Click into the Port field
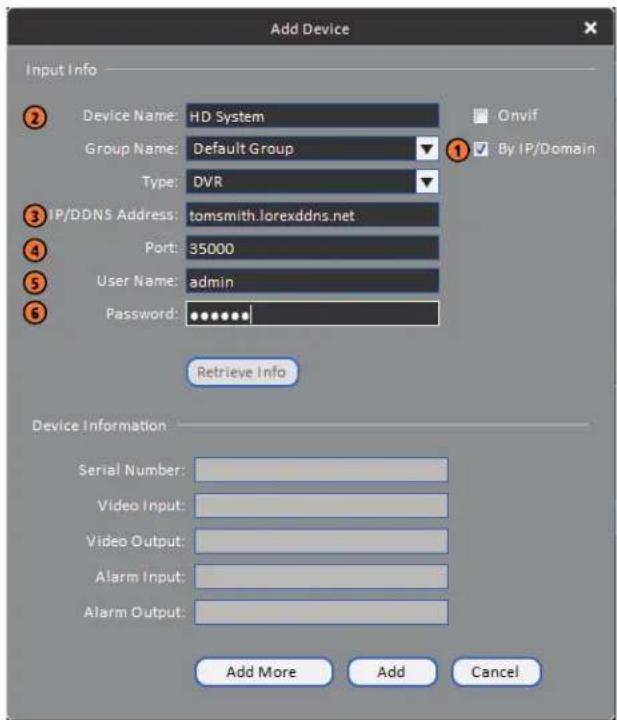 tap(312, 248)
